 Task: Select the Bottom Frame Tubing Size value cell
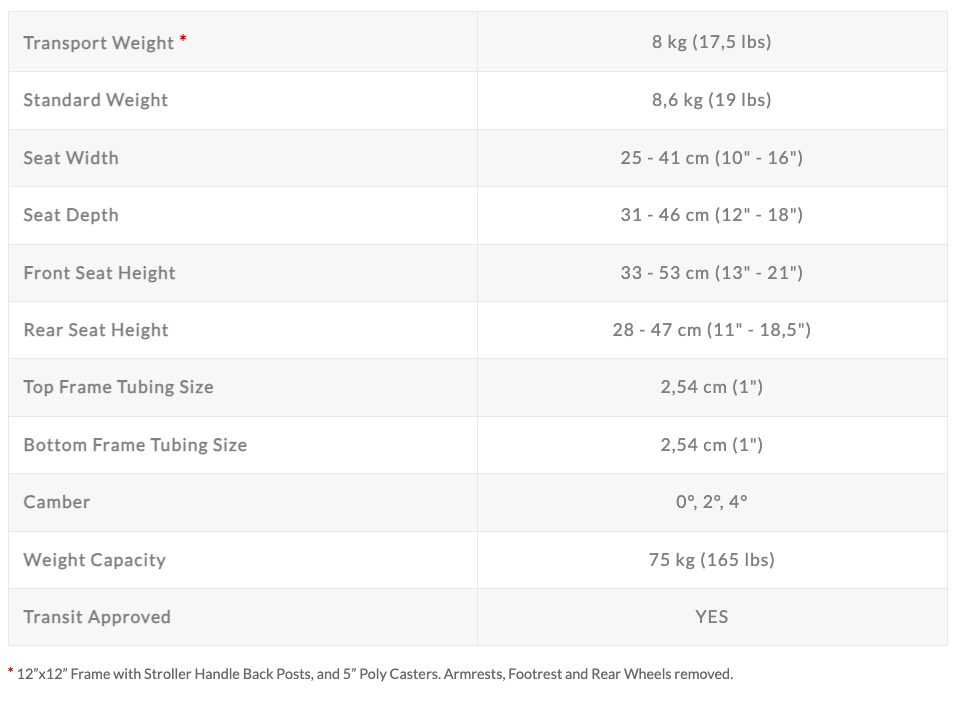pyautogui.click(x=711, y=445)
